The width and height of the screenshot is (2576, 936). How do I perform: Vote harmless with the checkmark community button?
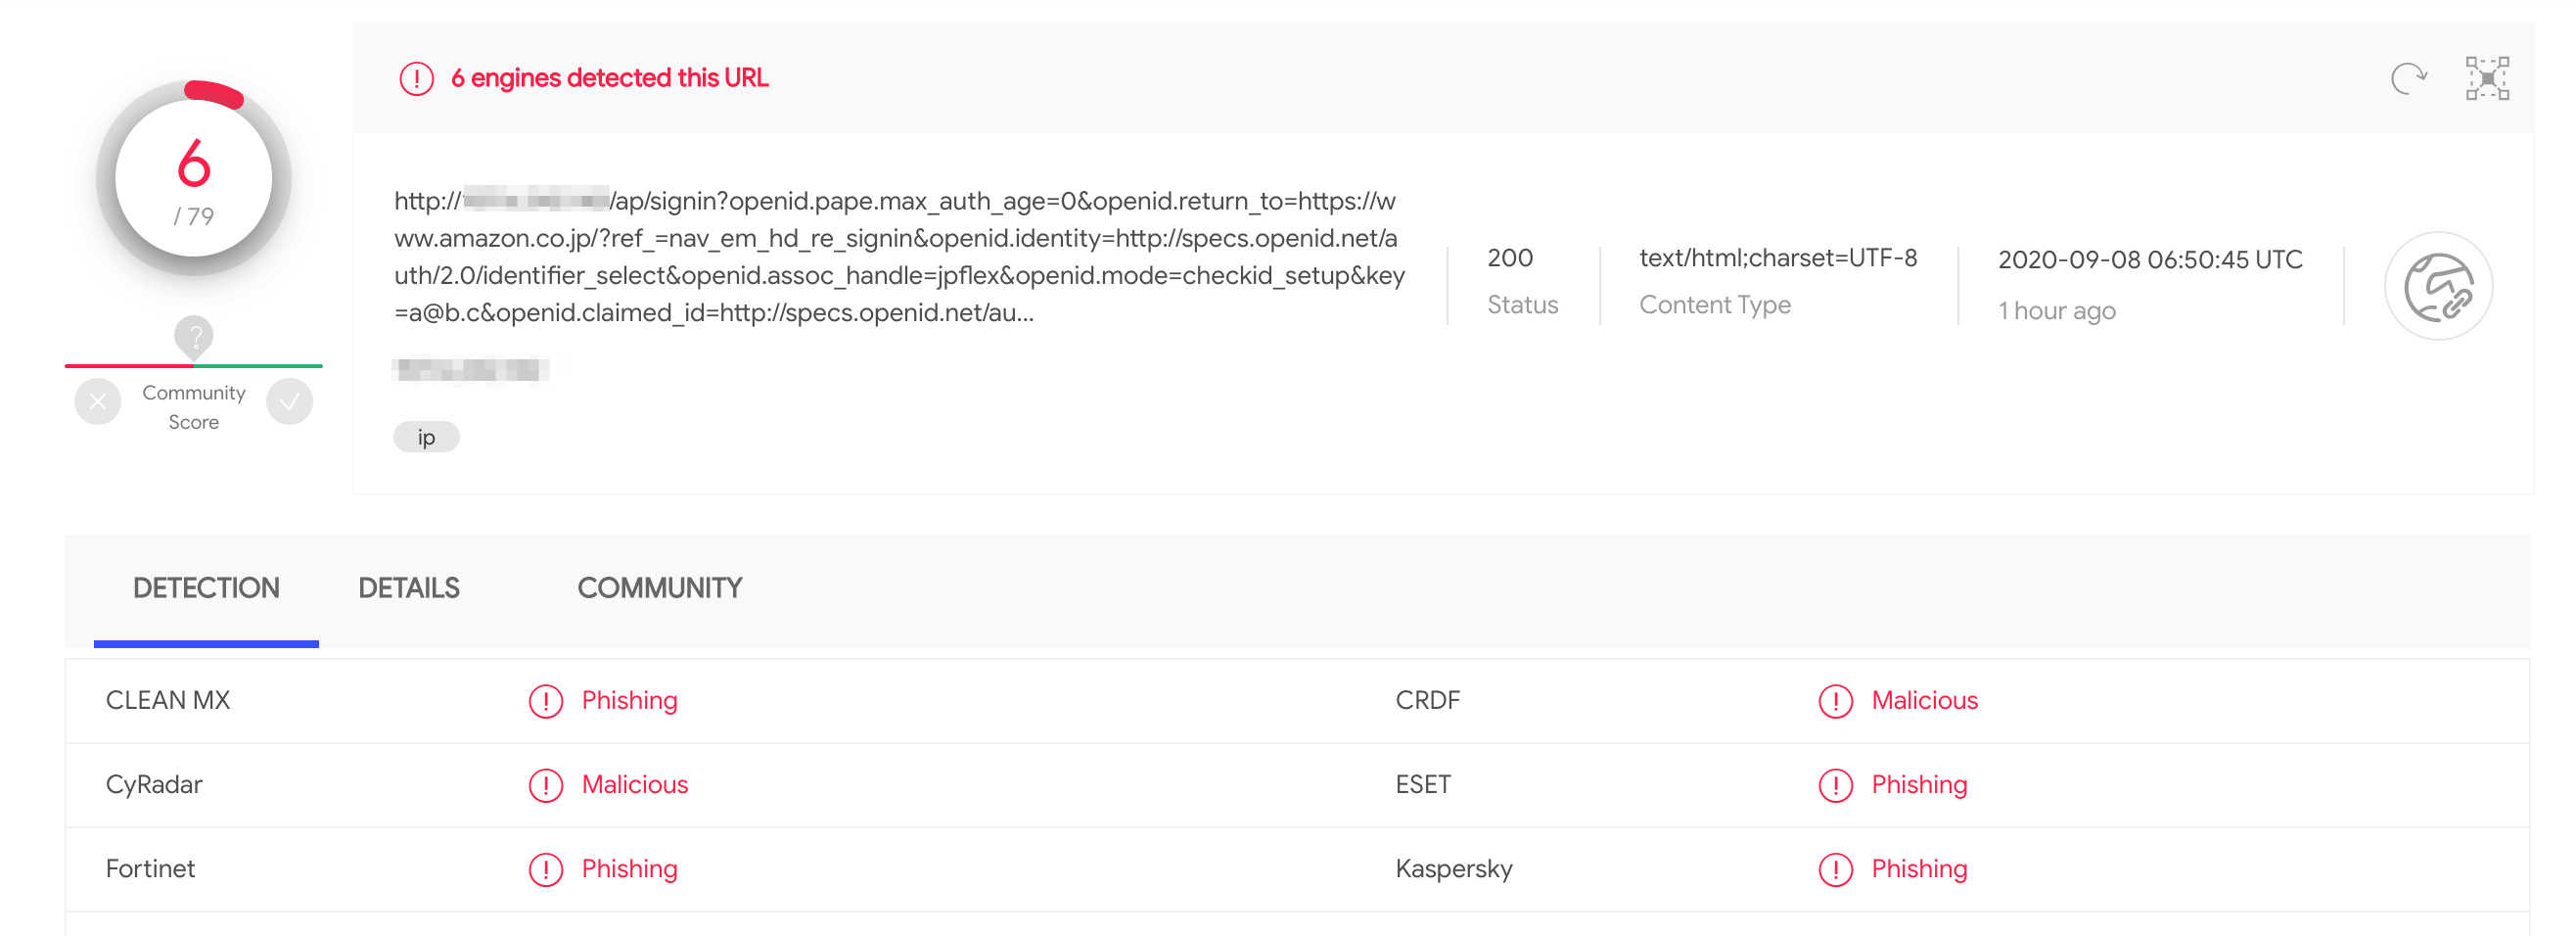(x=290, y=402)
